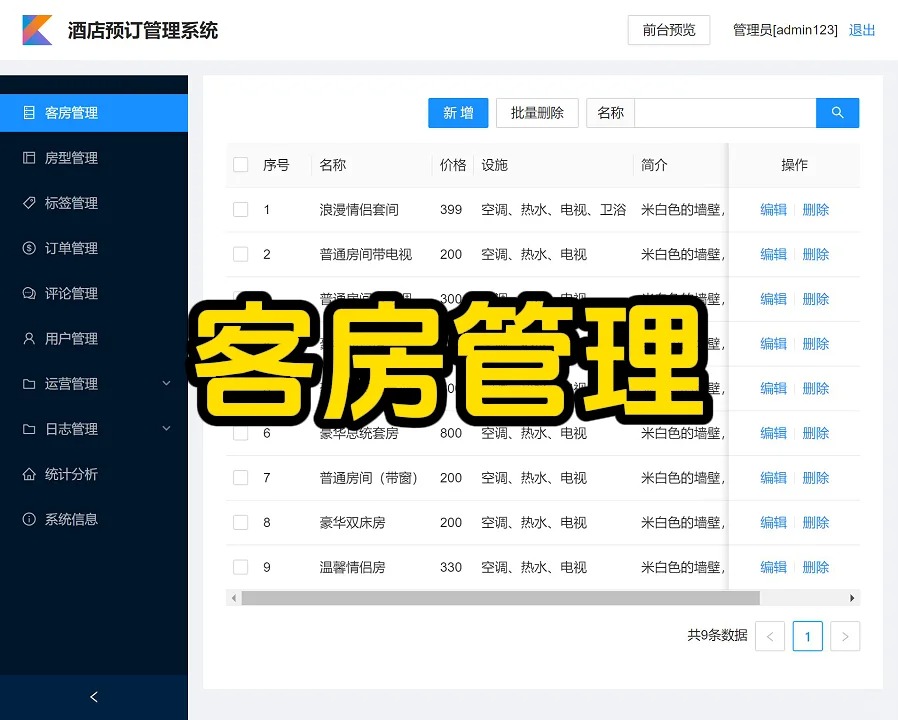The width and height of the screenshot is (898, 720).
Task: Click the 统计分析 home icon
Action: pyautogui.click(x=29, y=474)
